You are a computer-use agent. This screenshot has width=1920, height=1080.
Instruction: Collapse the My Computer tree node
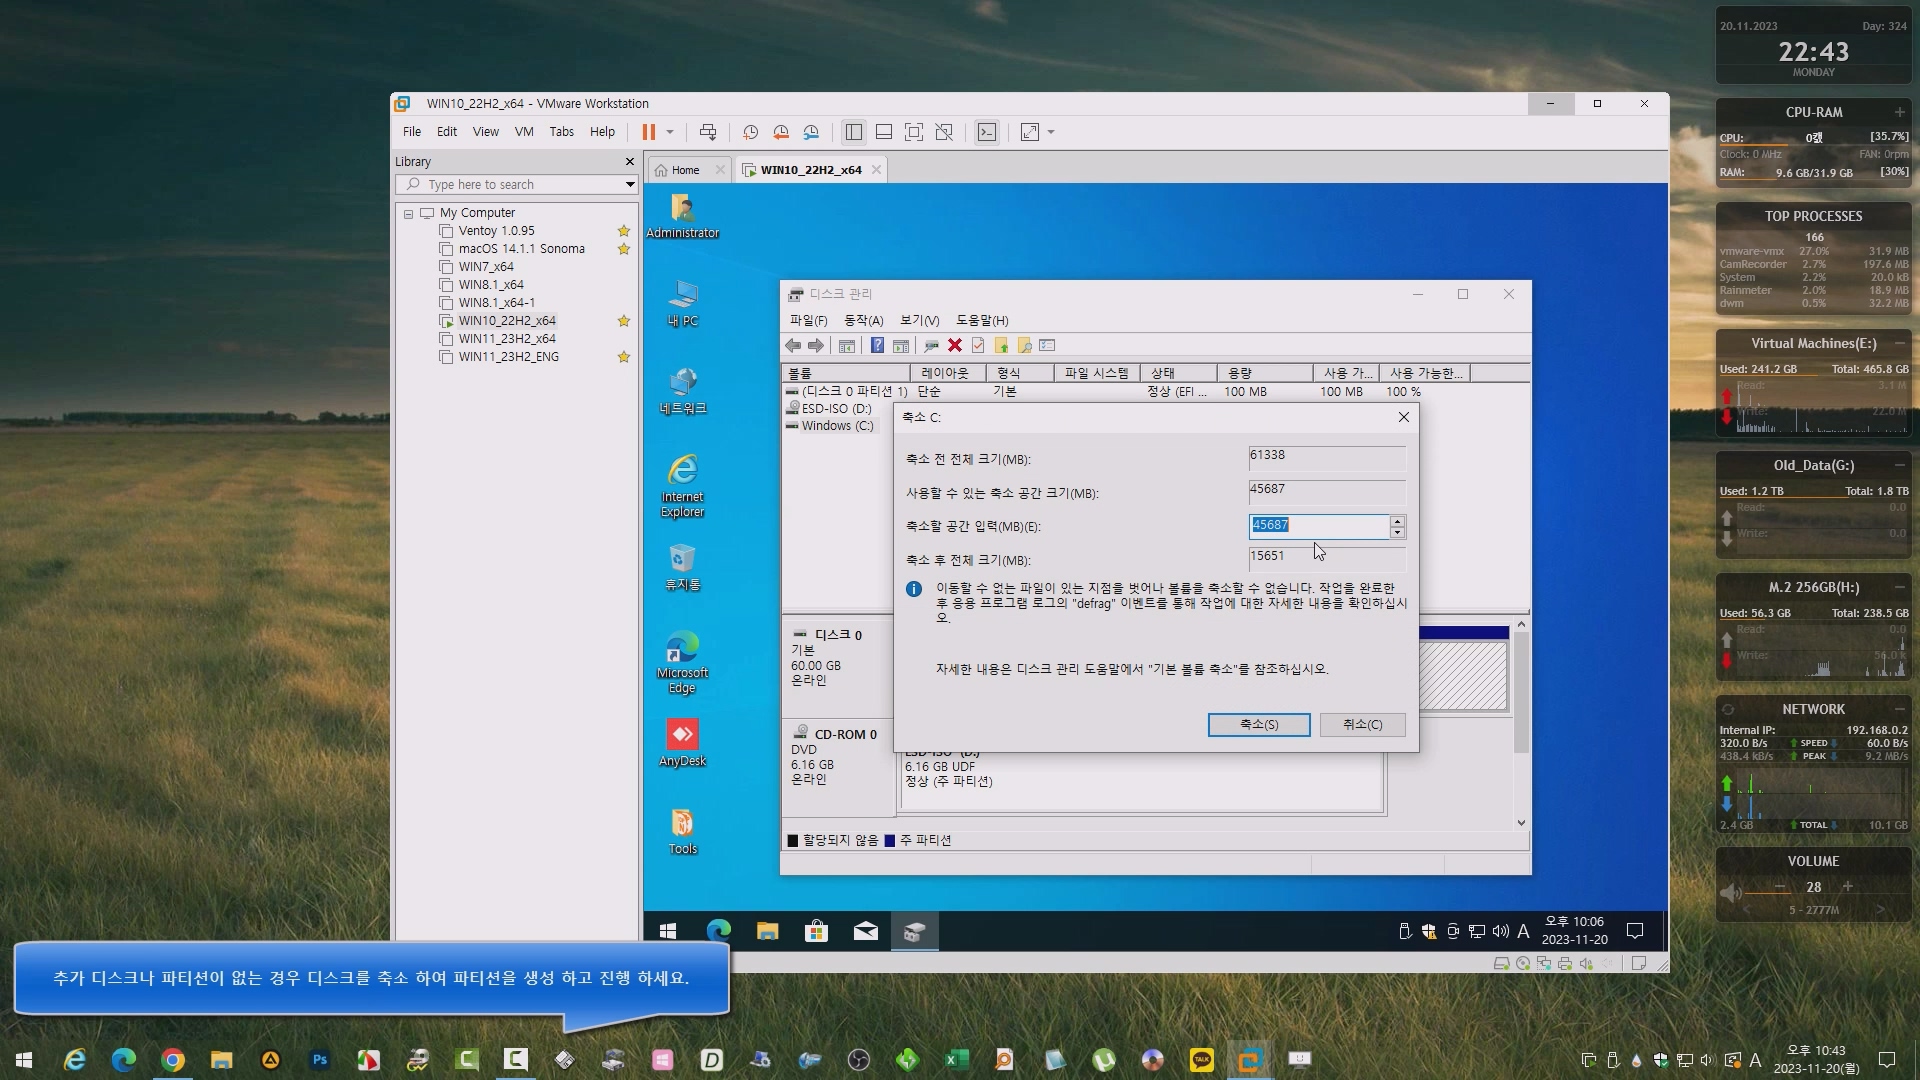tap(408, 214)
